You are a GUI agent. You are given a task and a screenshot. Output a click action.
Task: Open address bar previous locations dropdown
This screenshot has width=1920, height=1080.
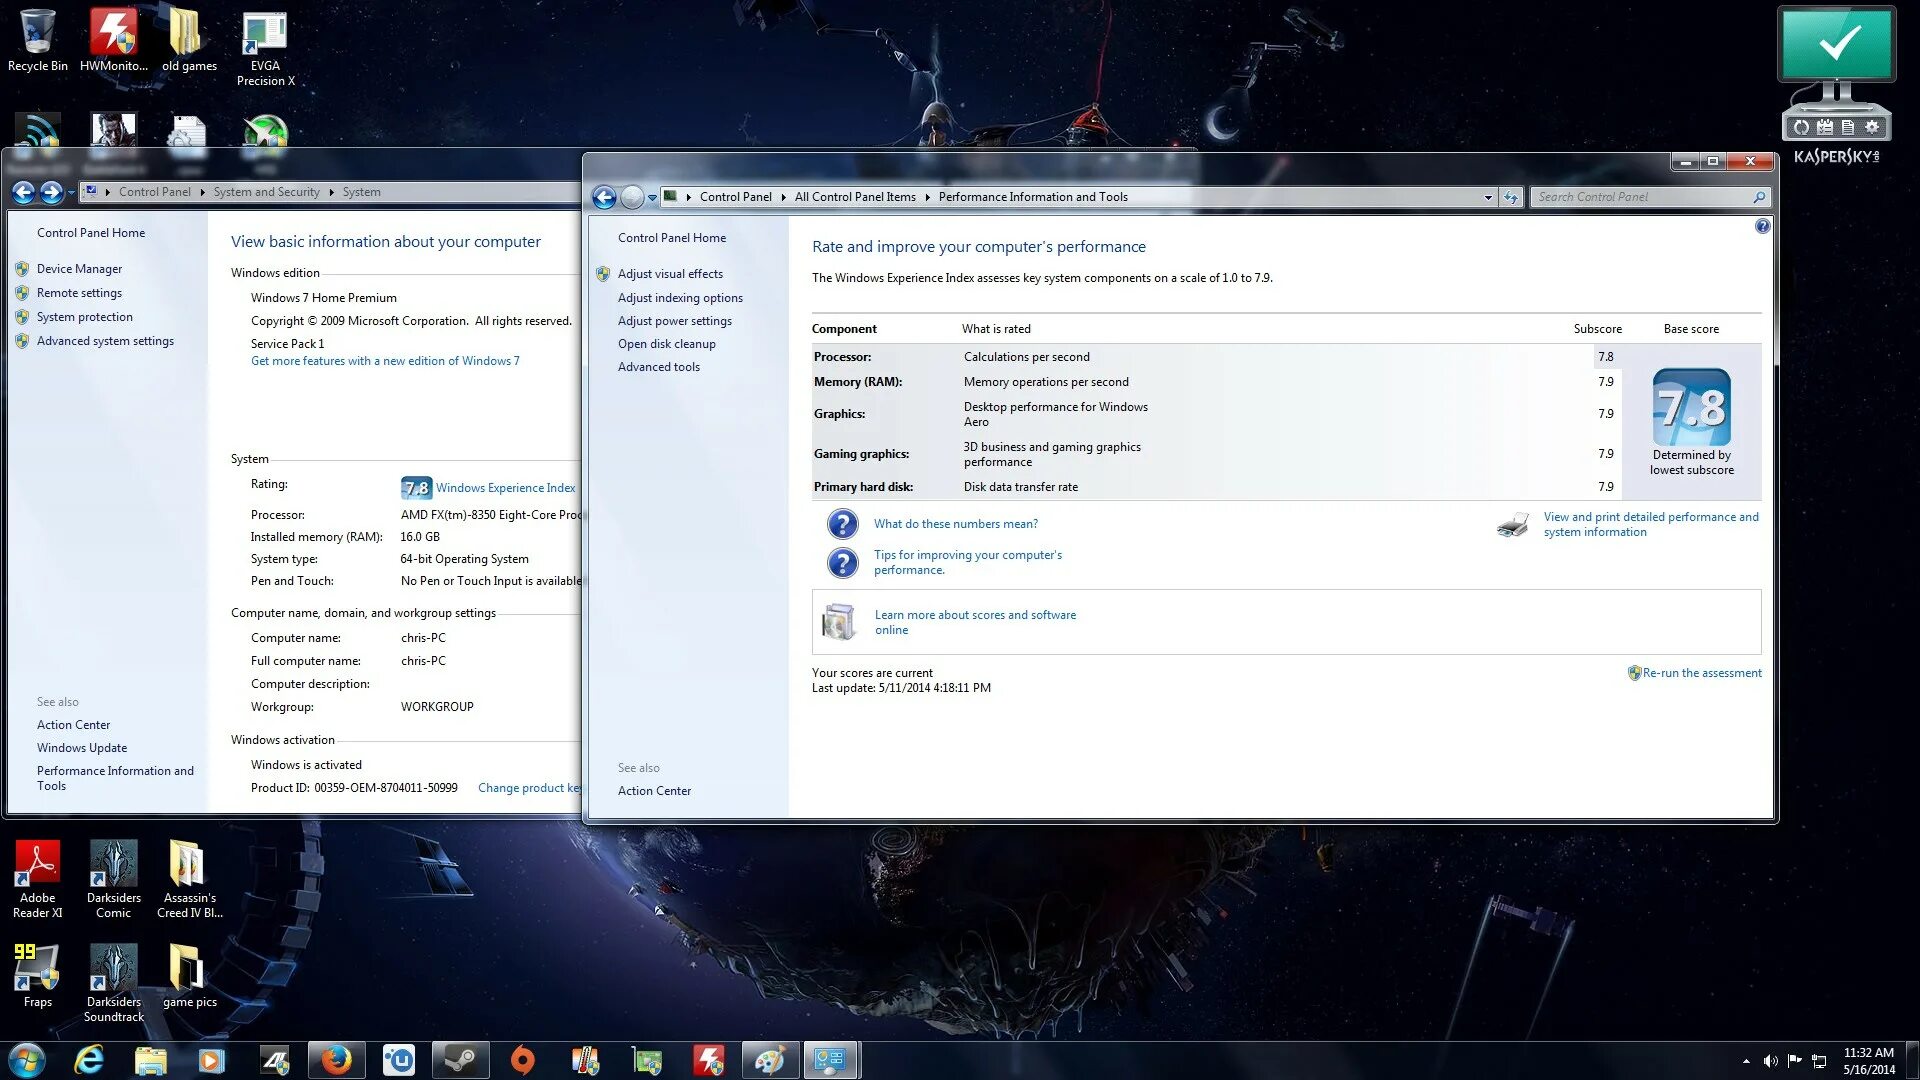point(1488,197)
